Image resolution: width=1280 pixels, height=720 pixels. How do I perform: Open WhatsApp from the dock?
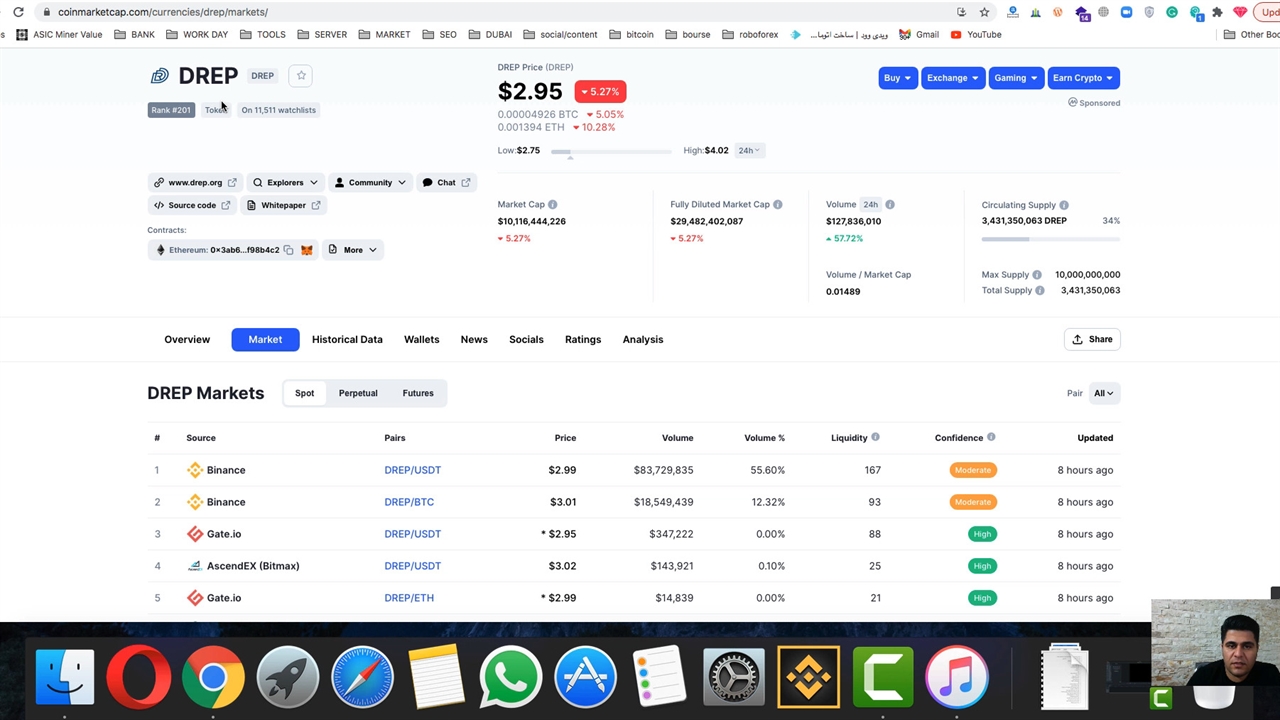point(510,677)
